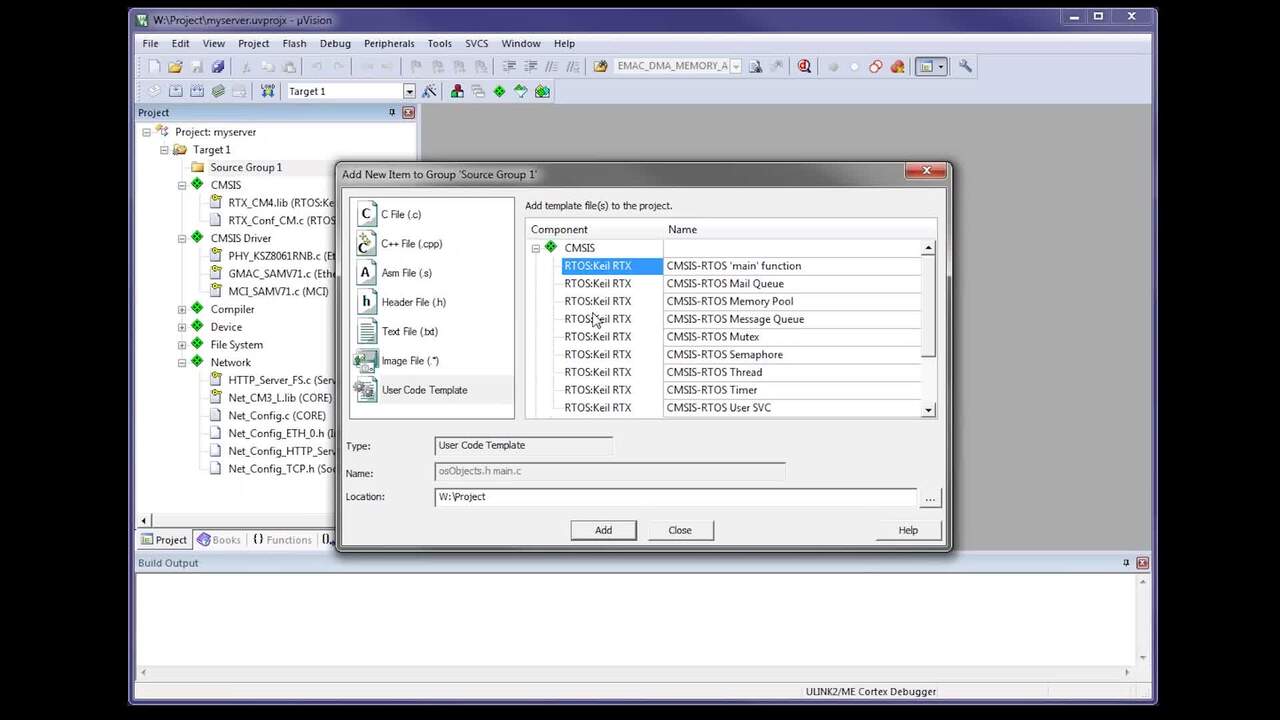This screenshot has height=720, width=1280.
Task: Open Manage Run-Time Environment green diamond icon
Action: click(499, 91)
